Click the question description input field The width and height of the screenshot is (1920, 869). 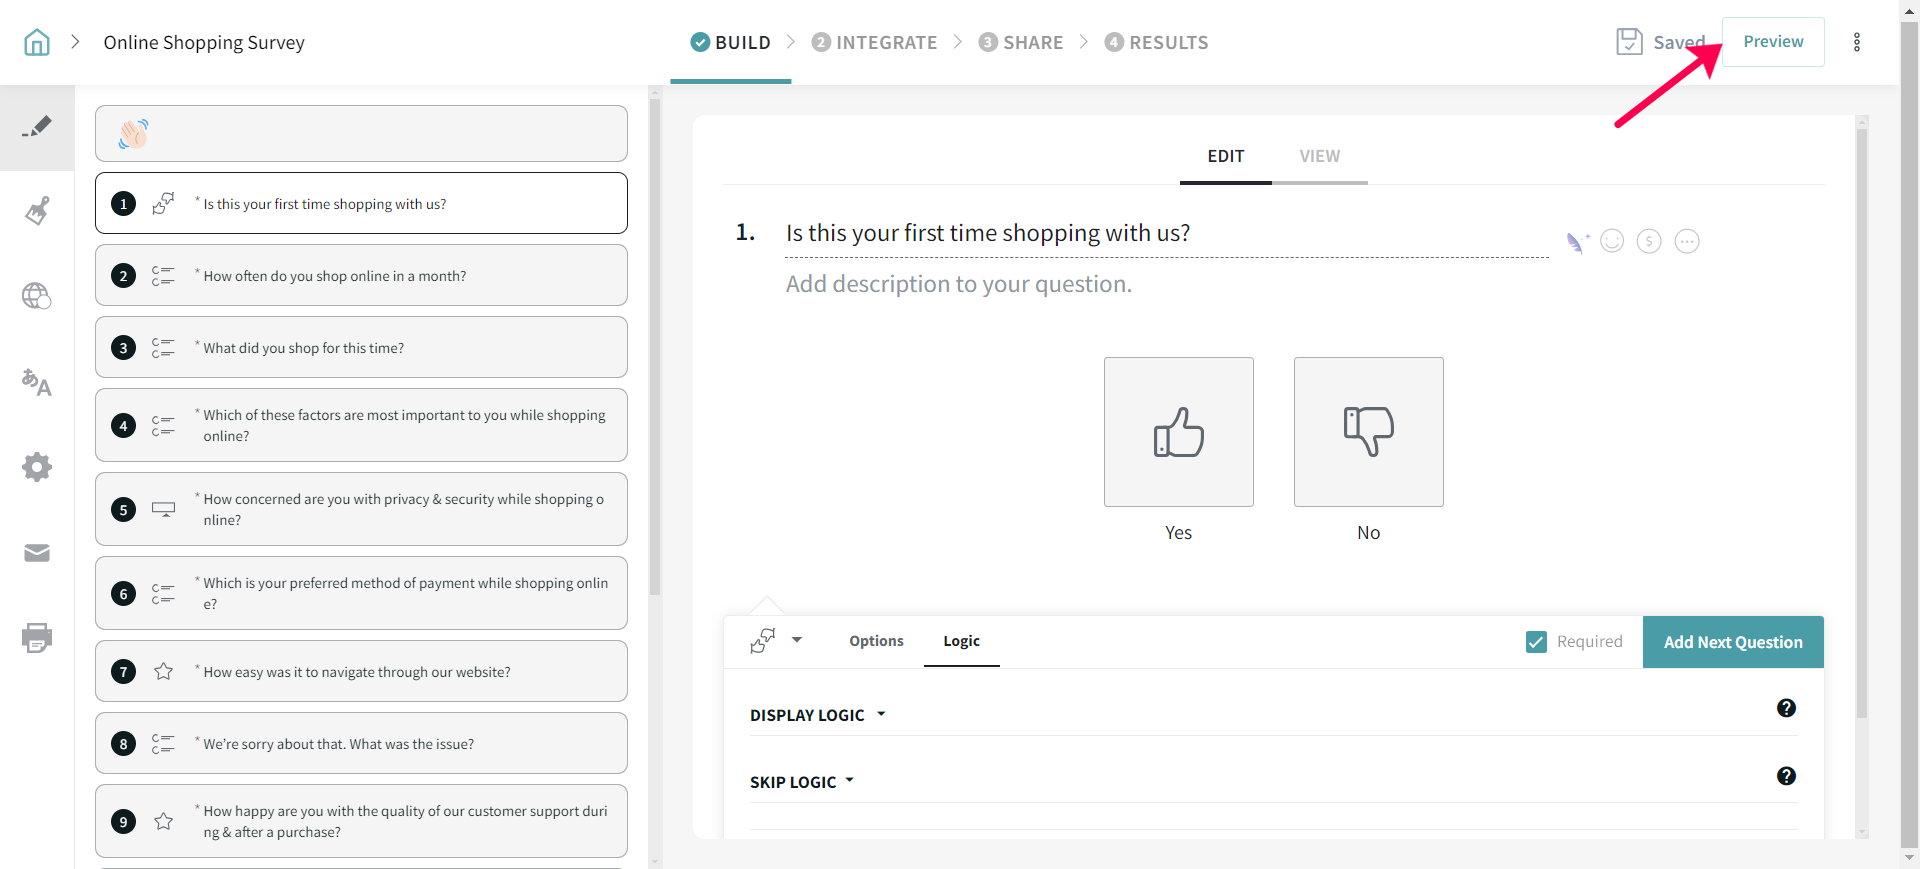pyautogui.click(x=958, y=285)
